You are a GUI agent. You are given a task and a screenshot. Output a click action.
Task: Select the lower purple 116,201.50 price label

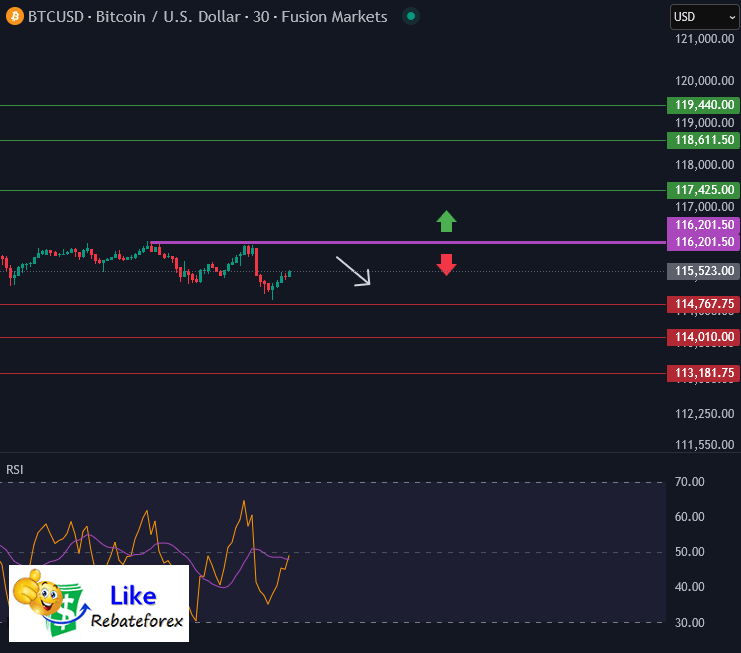703,242
